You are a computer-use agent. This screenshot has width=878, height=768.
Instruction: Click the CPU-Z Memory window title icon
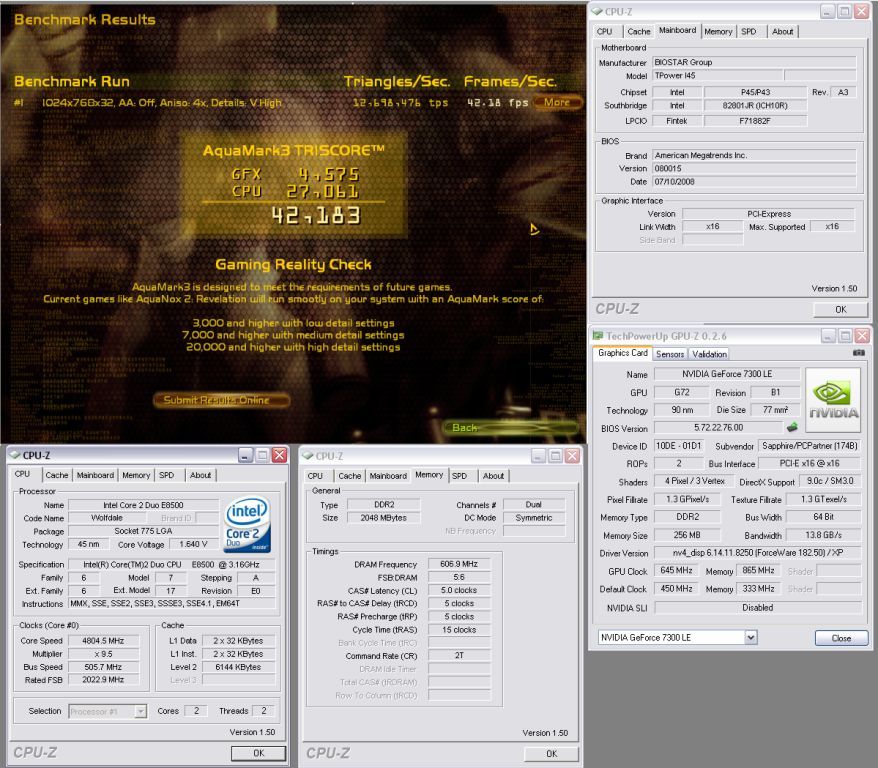307,456
